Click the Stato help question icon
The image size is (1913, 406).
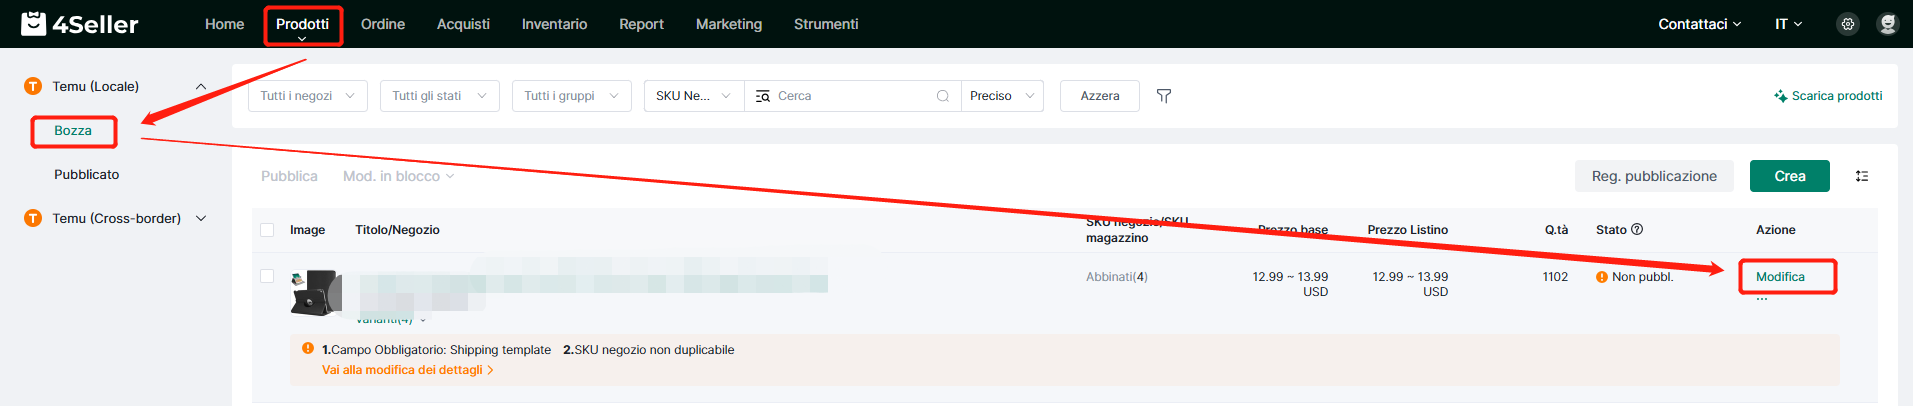[1637, 229]
